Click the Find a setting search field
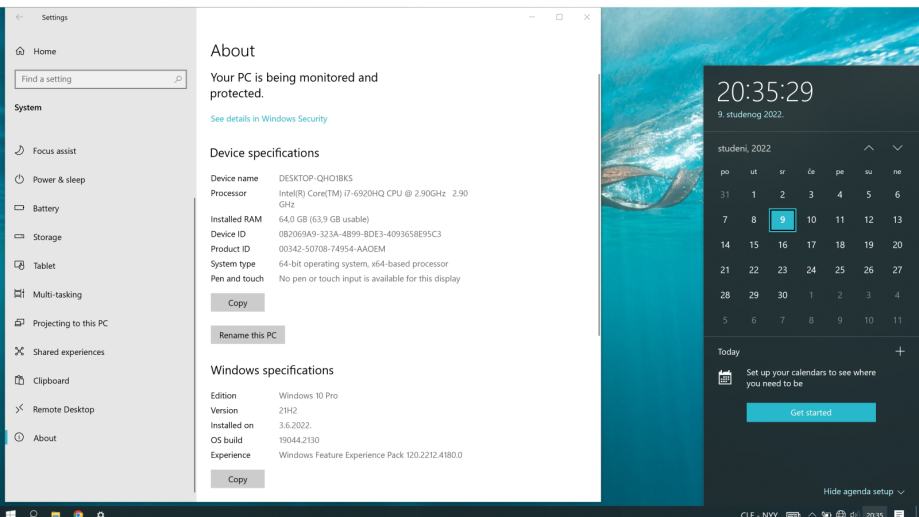 [x=100, y=79]
